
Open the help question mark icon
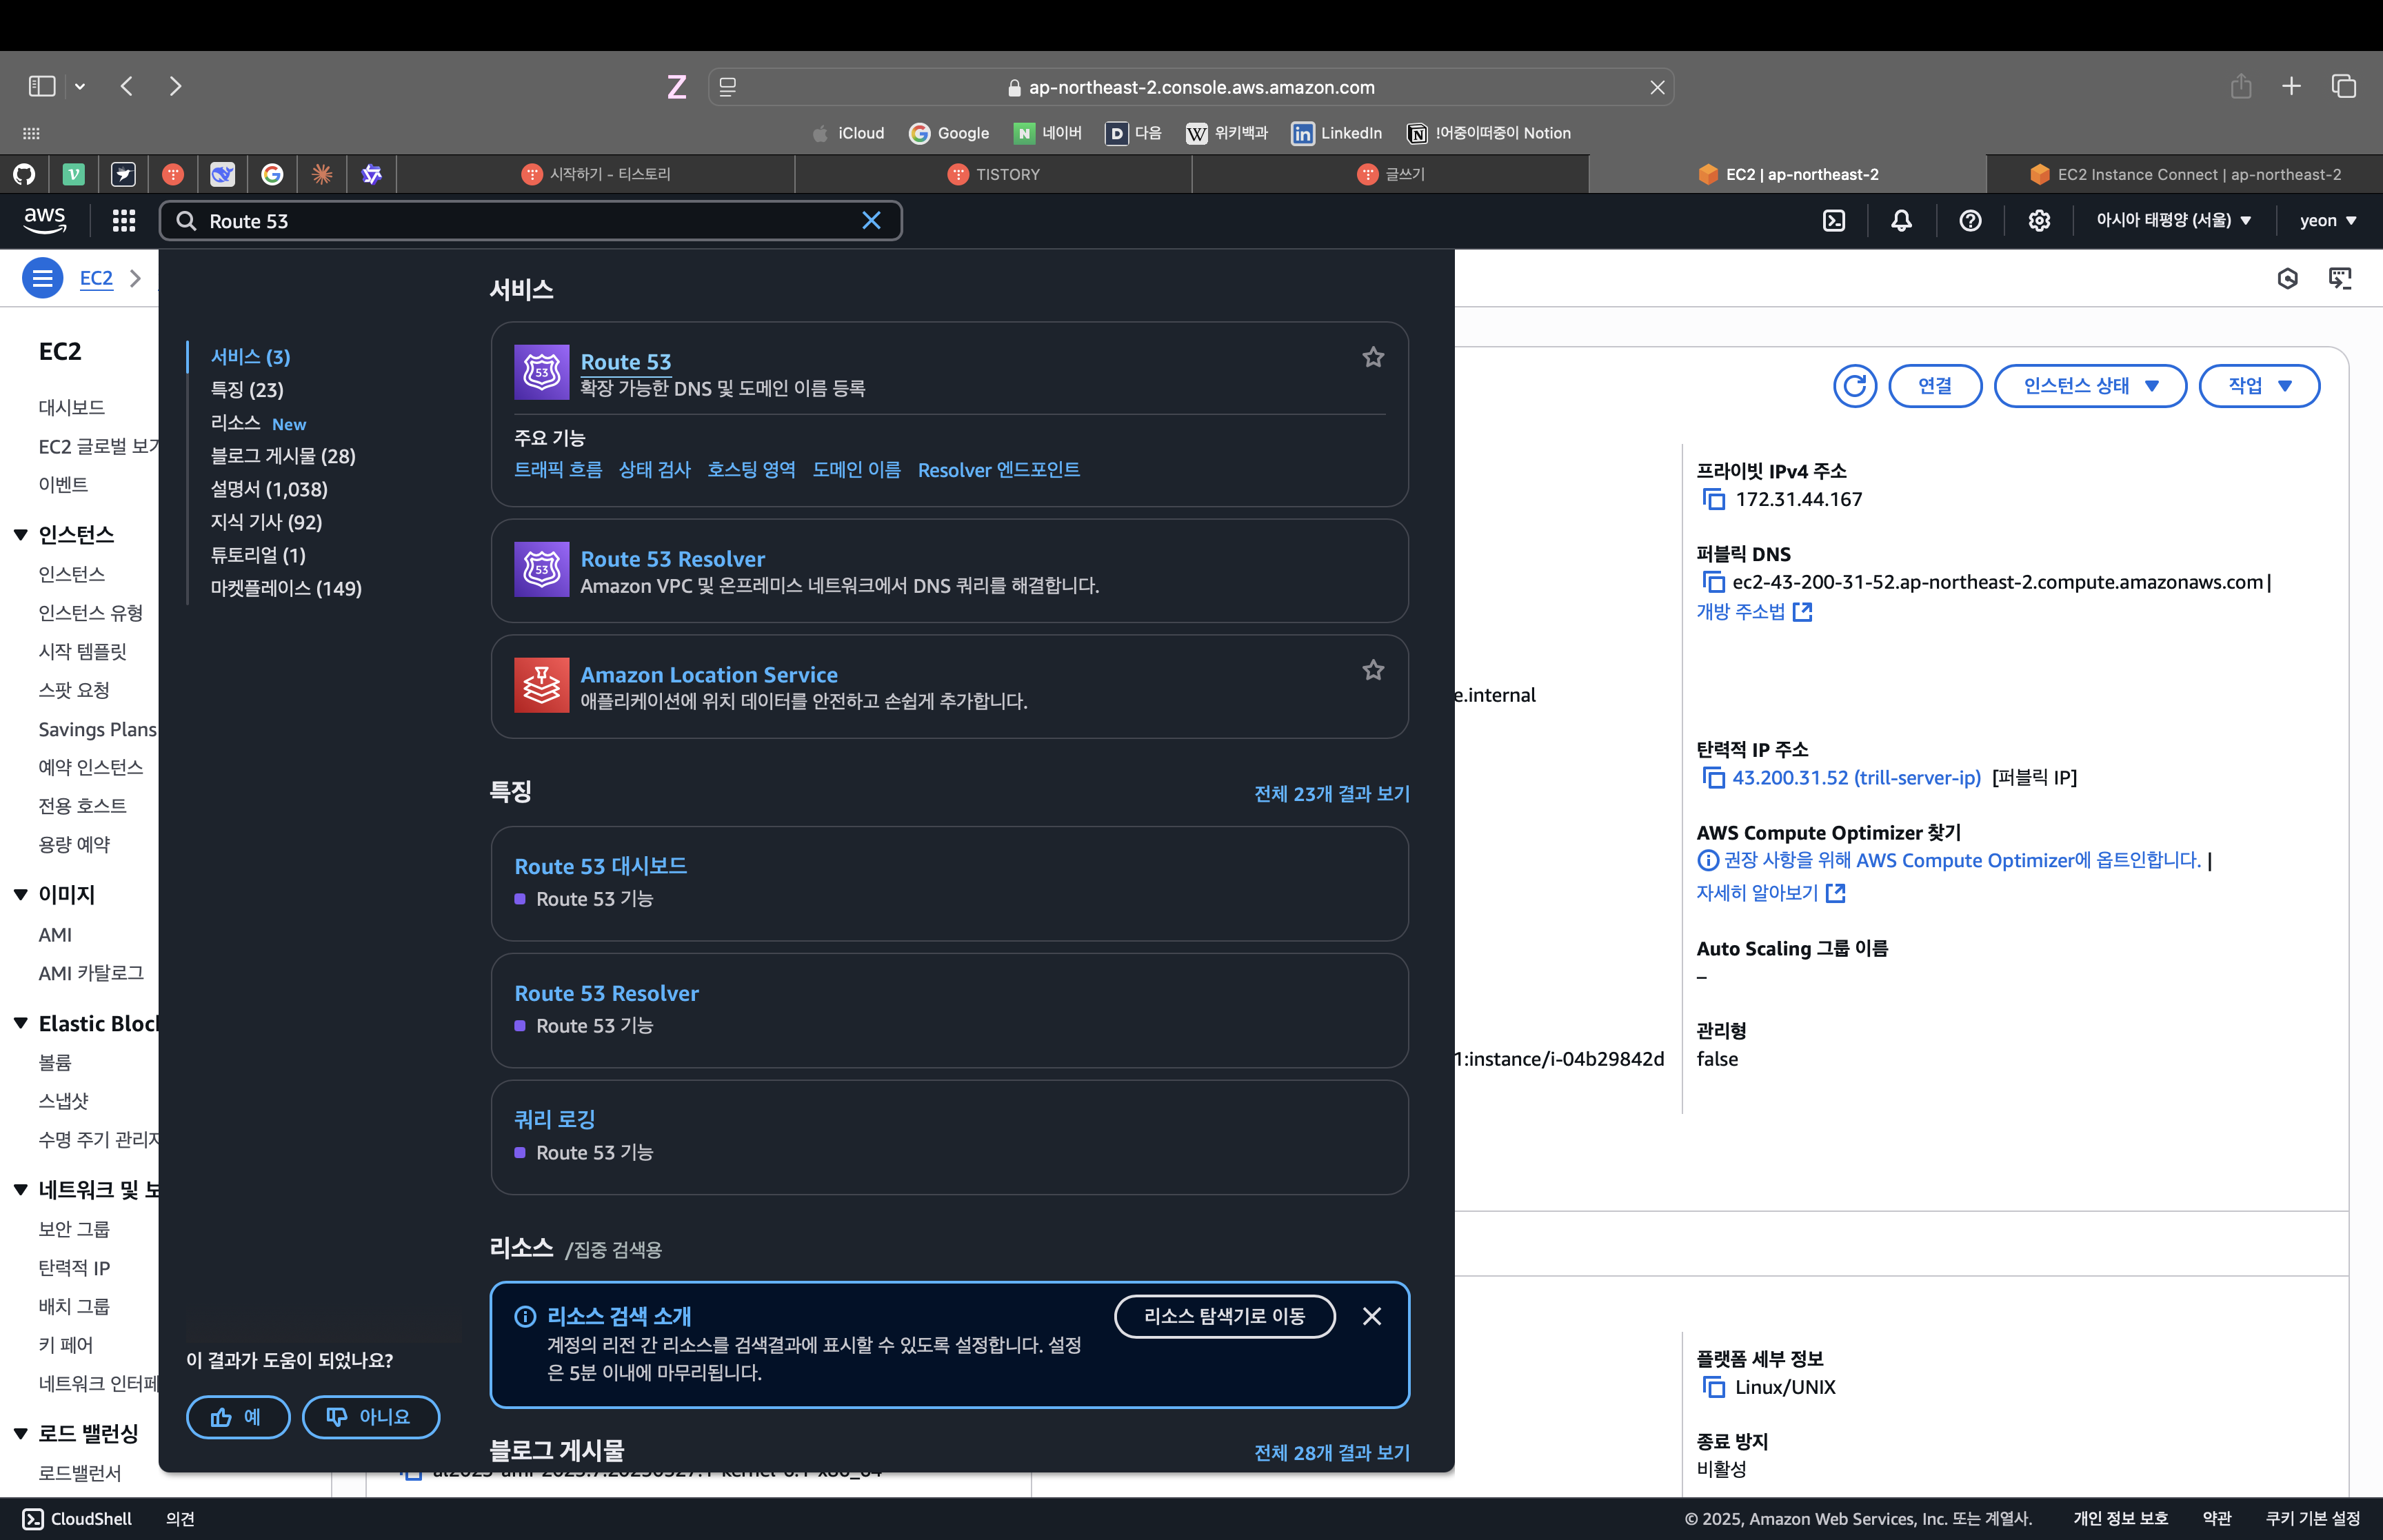pyautogui.click(x=1969, y=221)
